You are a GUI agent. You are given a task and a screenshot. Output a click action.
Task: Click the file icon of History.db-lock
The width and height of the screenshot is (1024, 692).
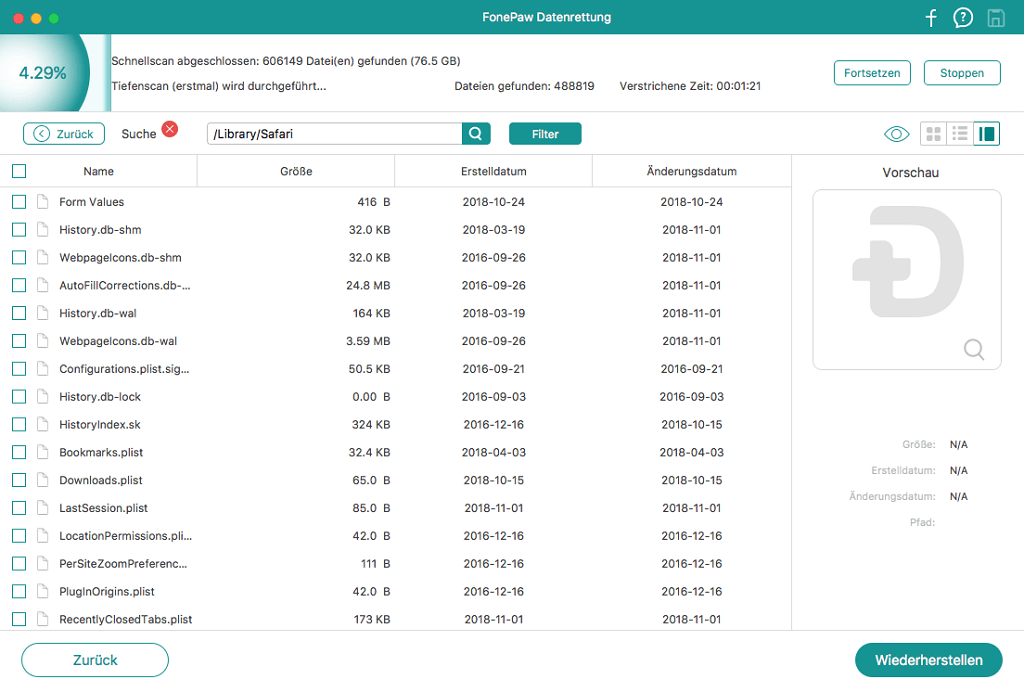pyautogui.click(x=42, y=396)
